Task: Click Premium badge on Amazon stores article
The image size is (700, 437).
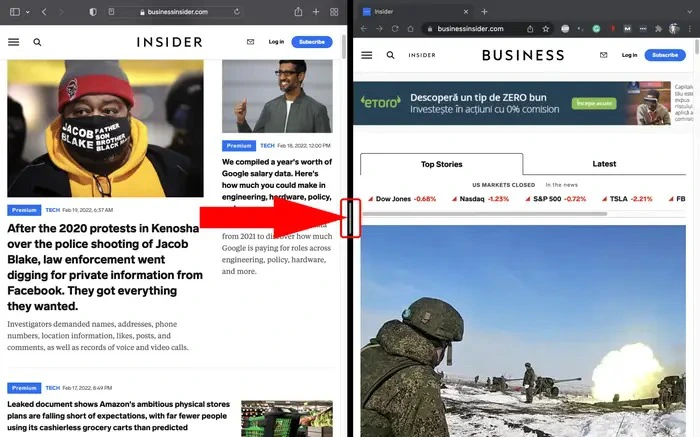Action: pyautogui.click(x=24, y=388)
